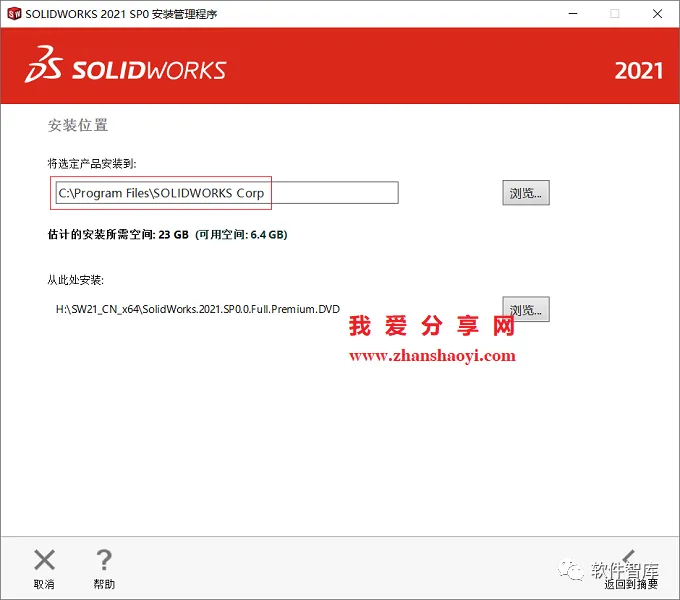The height and width of the screenshot is (600, 680).
Task: Click the 我爱分享网 red watermark text
Action: click(x=432, y=326)
